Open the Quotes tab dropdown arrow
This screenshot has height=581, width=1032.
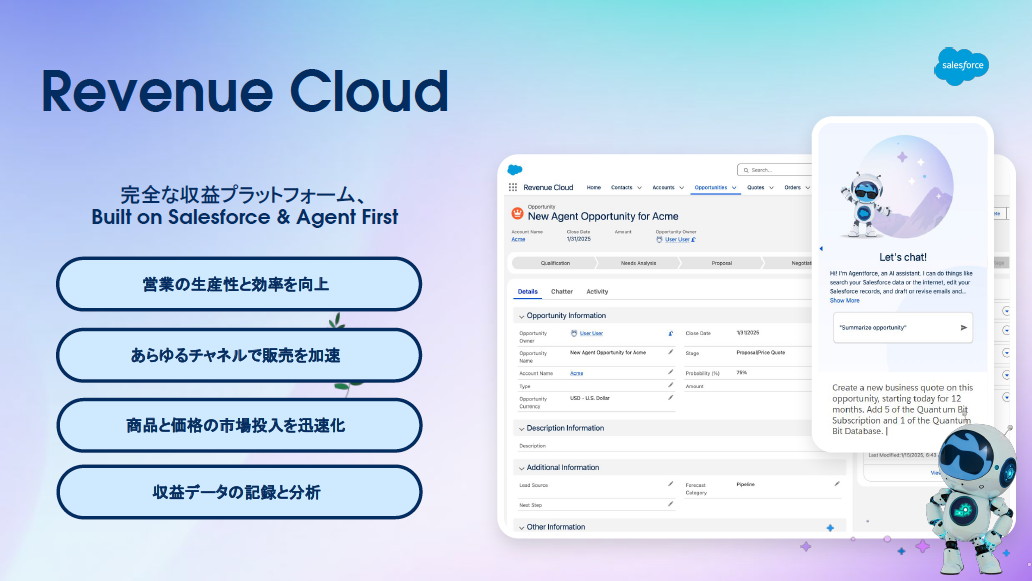771,188
